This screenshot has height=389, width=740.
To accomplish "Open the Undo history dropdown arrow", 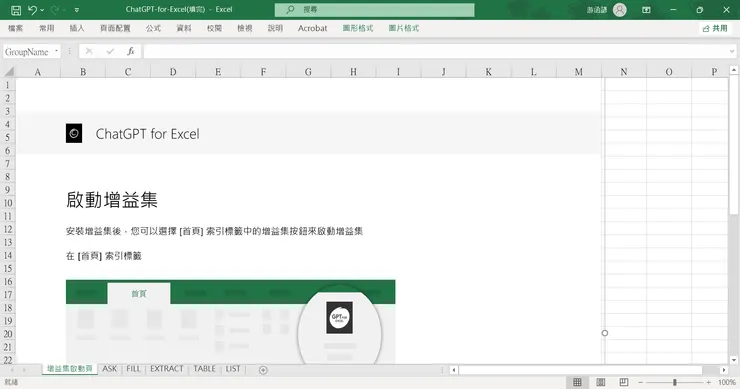I will pyautogui.click(x=42, y=10).
